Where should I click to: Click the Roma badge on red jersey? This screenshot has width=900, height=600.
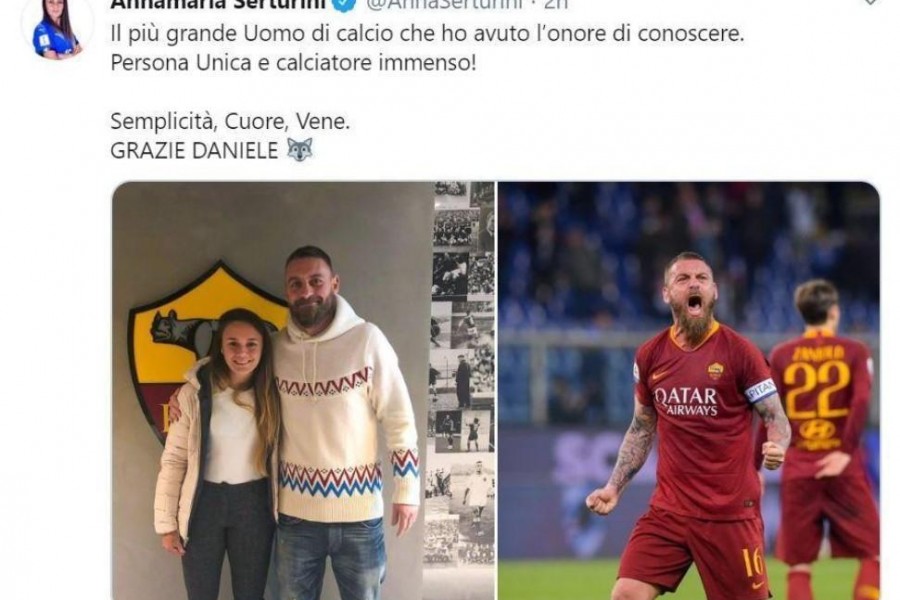click(715, 370)
